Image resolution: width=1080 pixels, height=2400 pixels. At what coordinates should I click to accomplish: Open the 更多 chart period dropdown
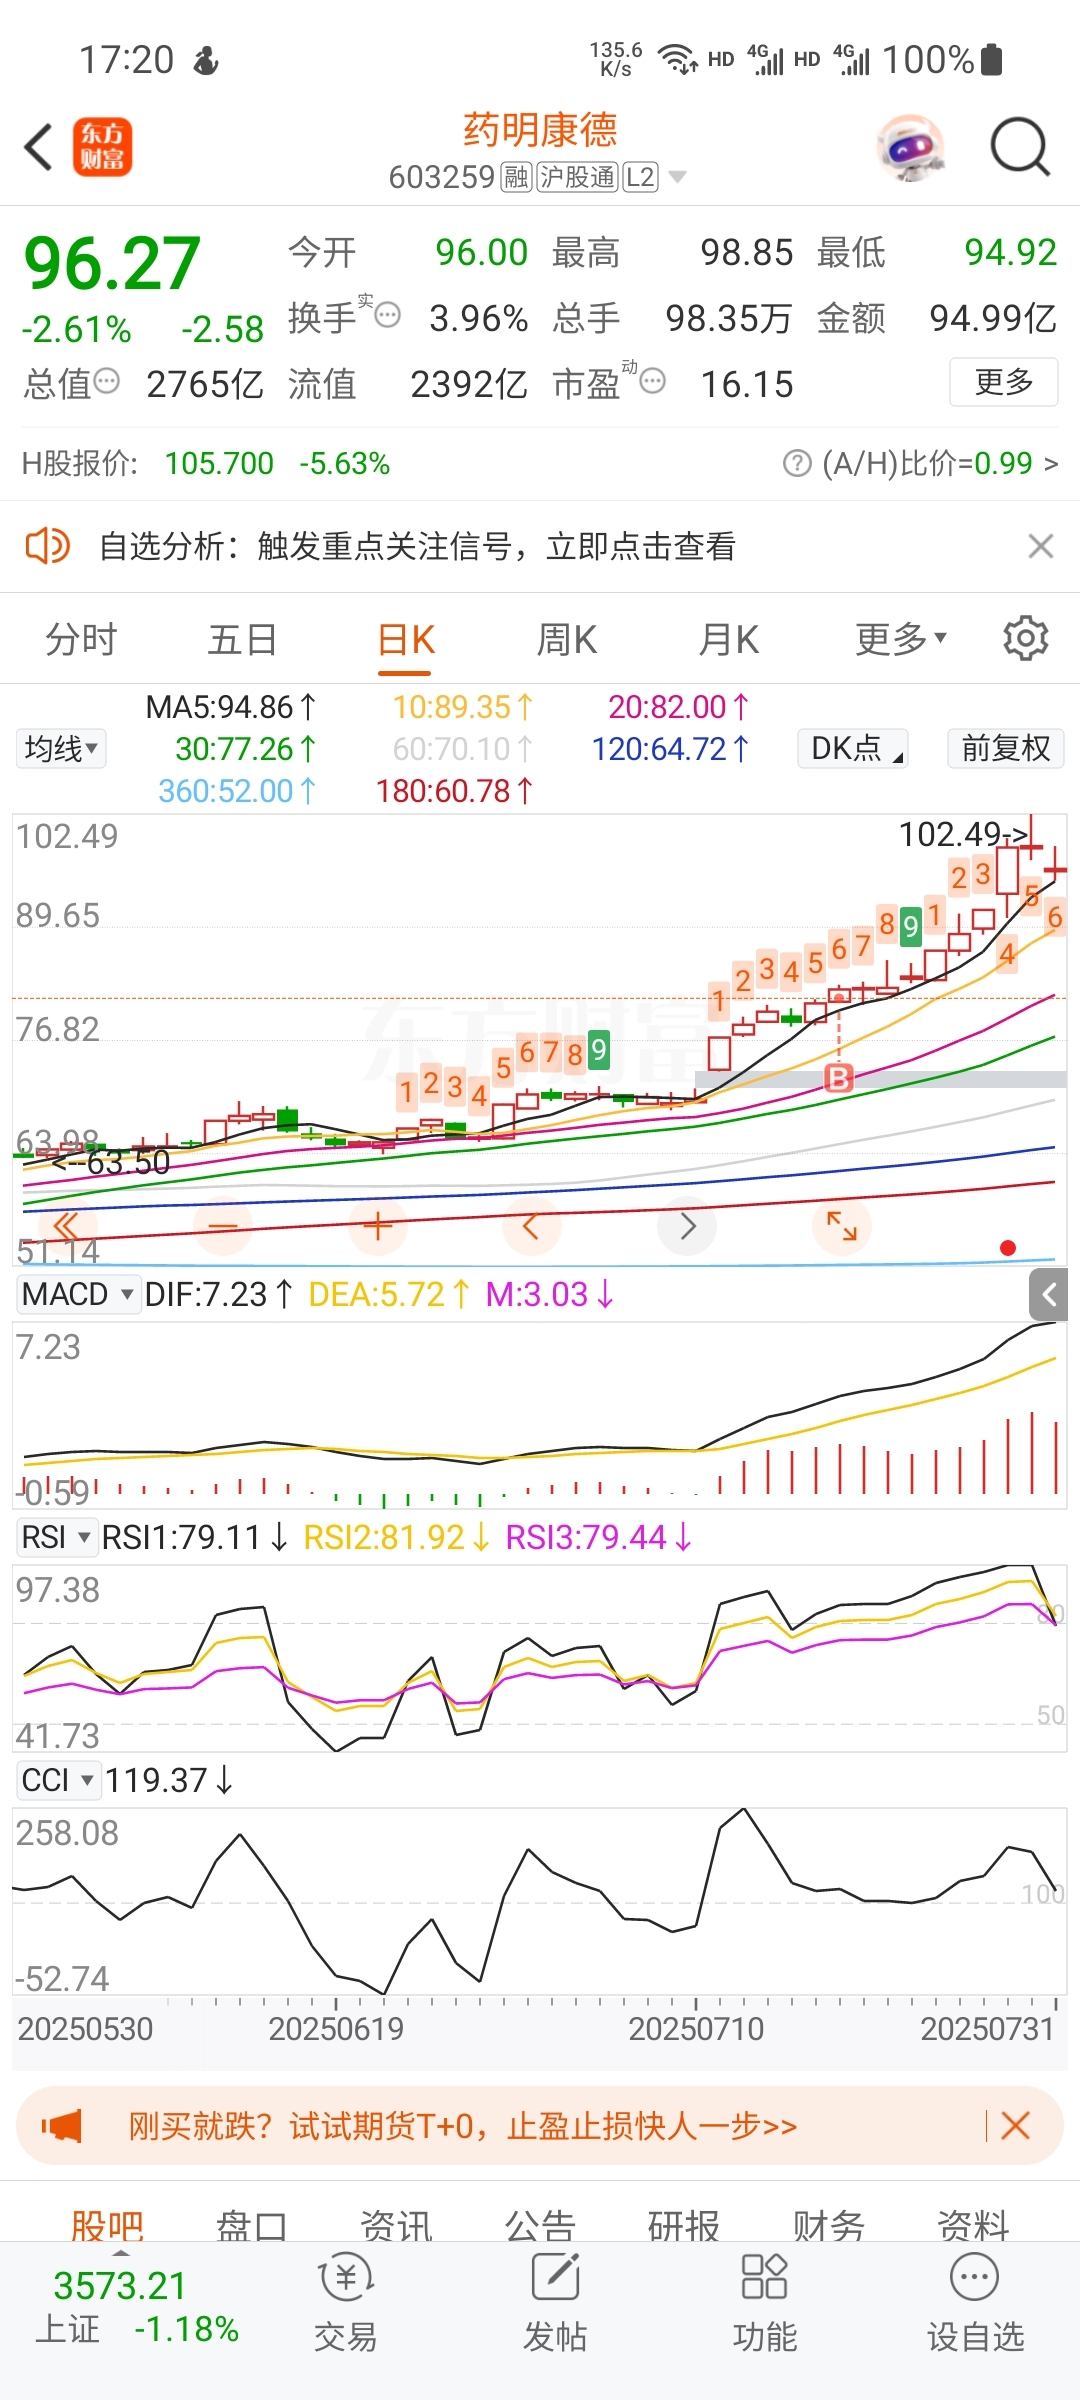pos(900,638)
